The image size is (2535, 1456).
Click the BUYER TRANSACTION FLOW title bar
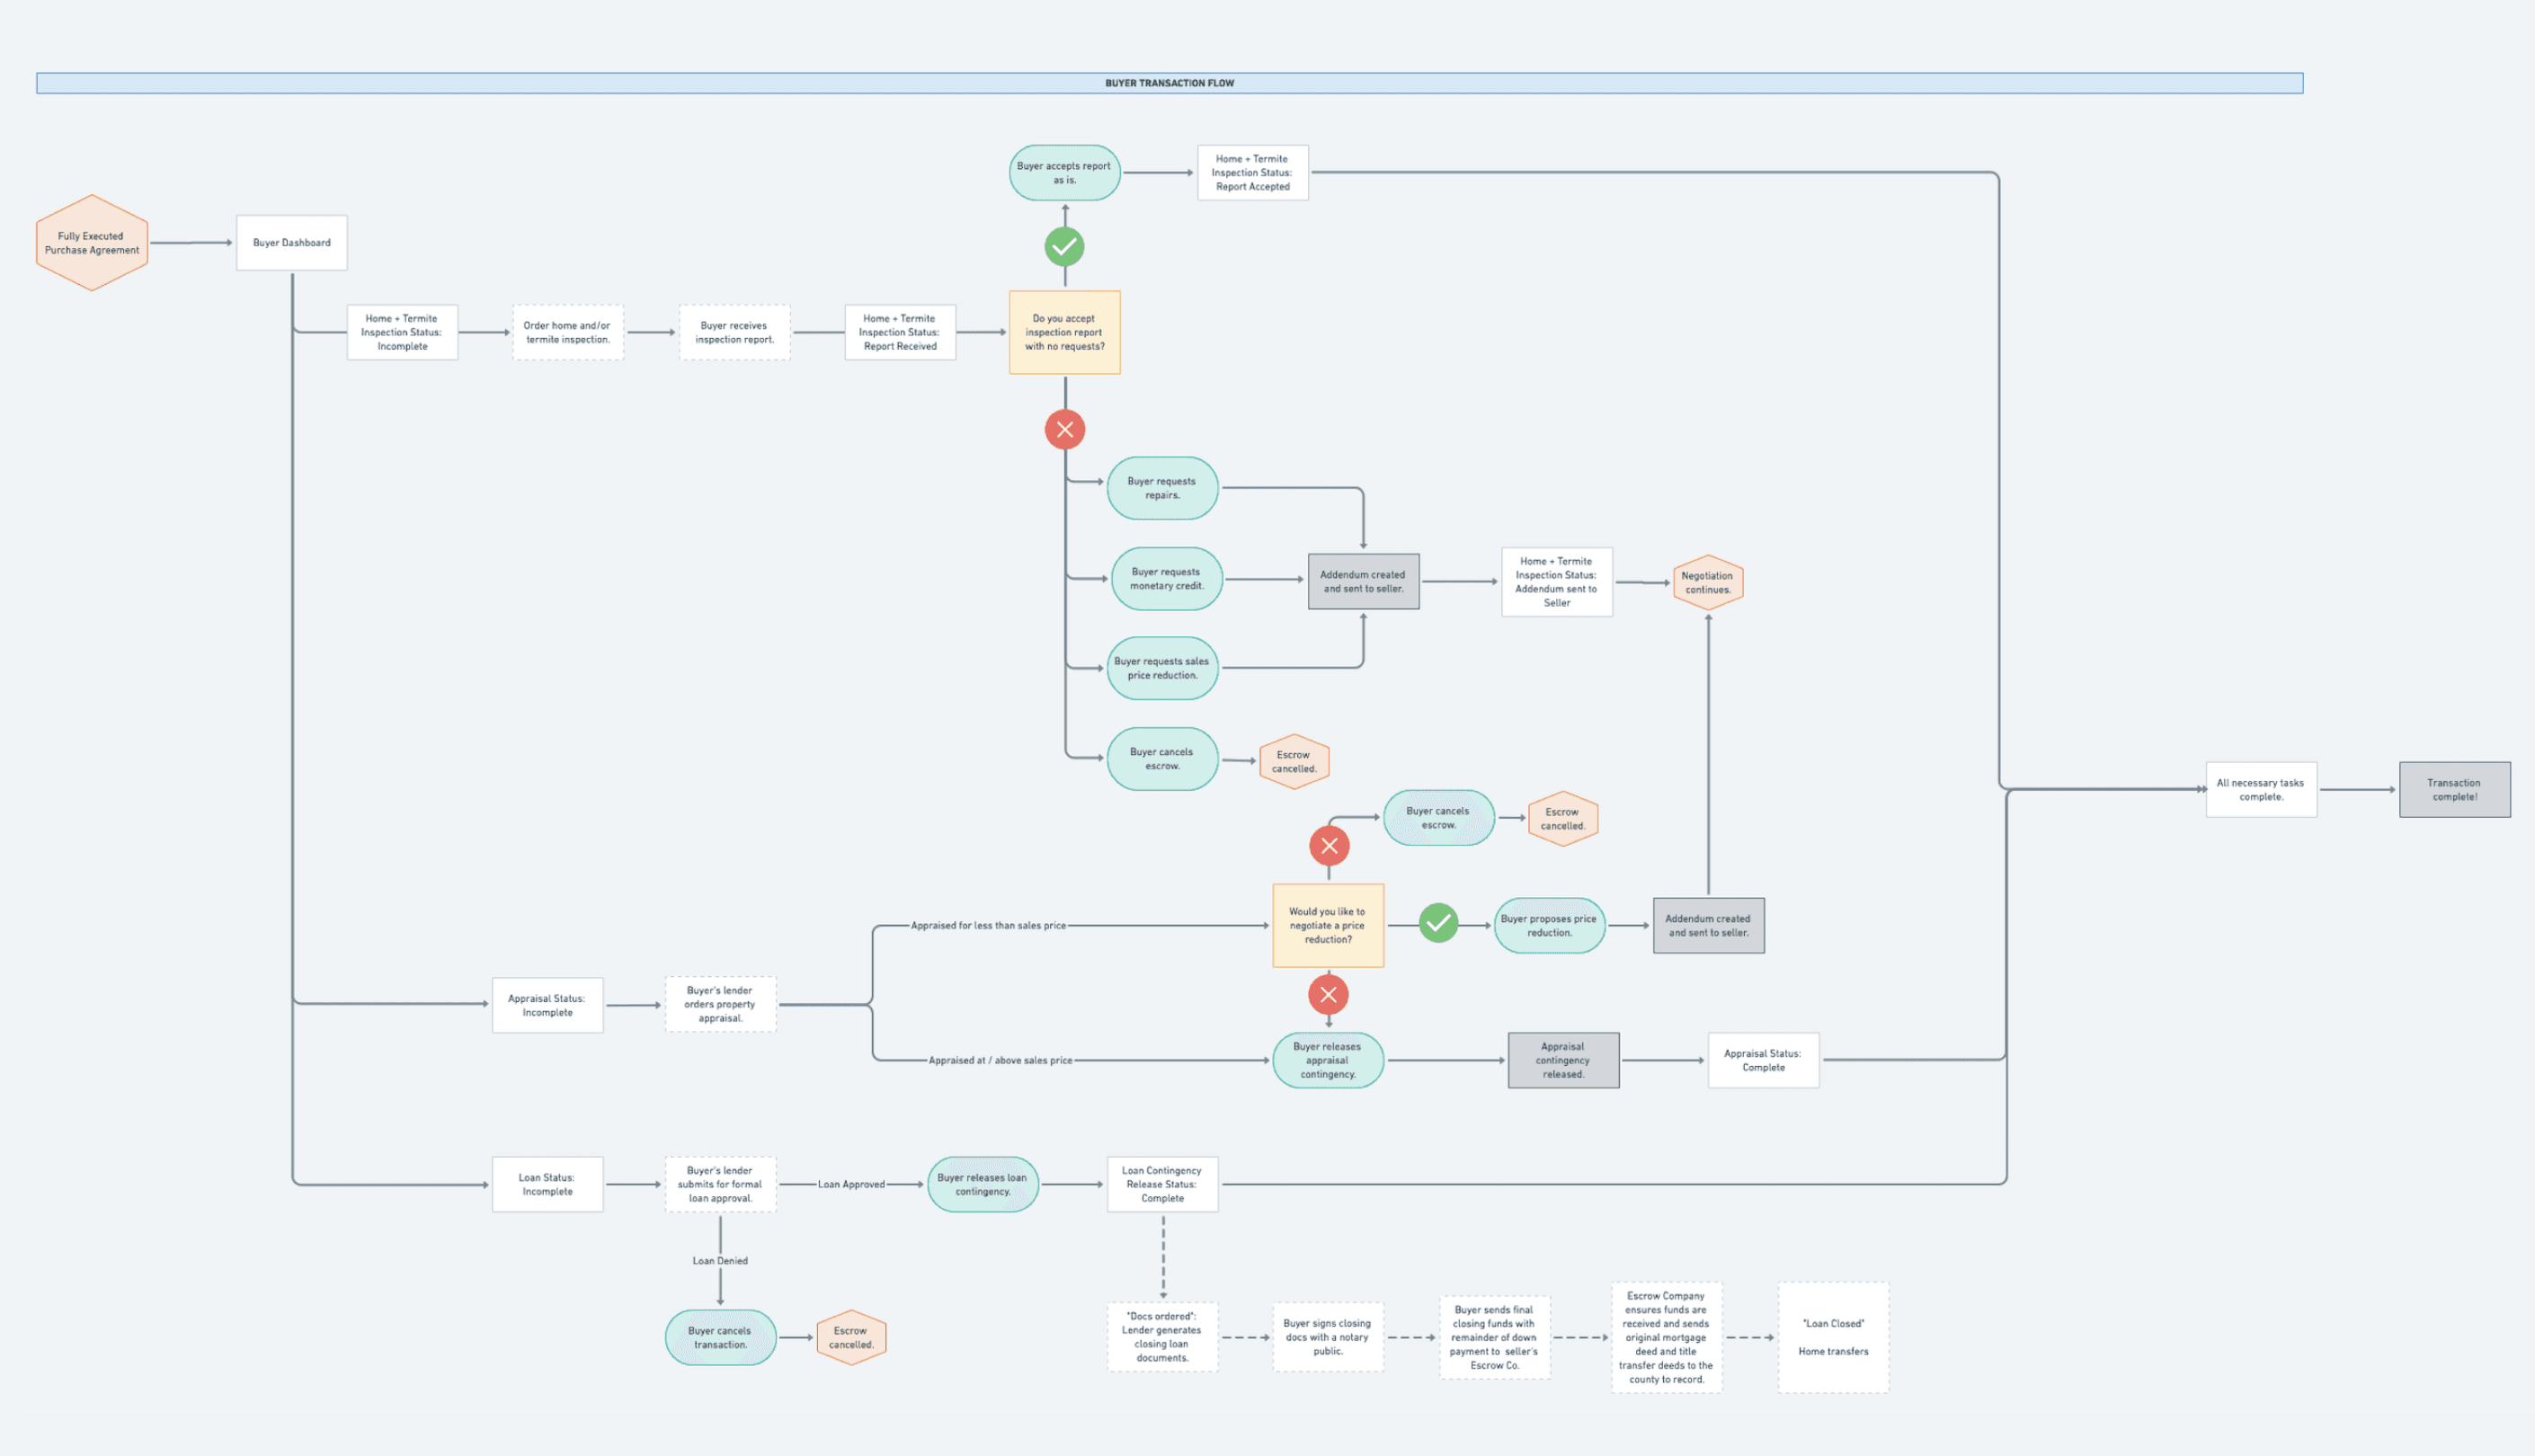pos(1169,83)
